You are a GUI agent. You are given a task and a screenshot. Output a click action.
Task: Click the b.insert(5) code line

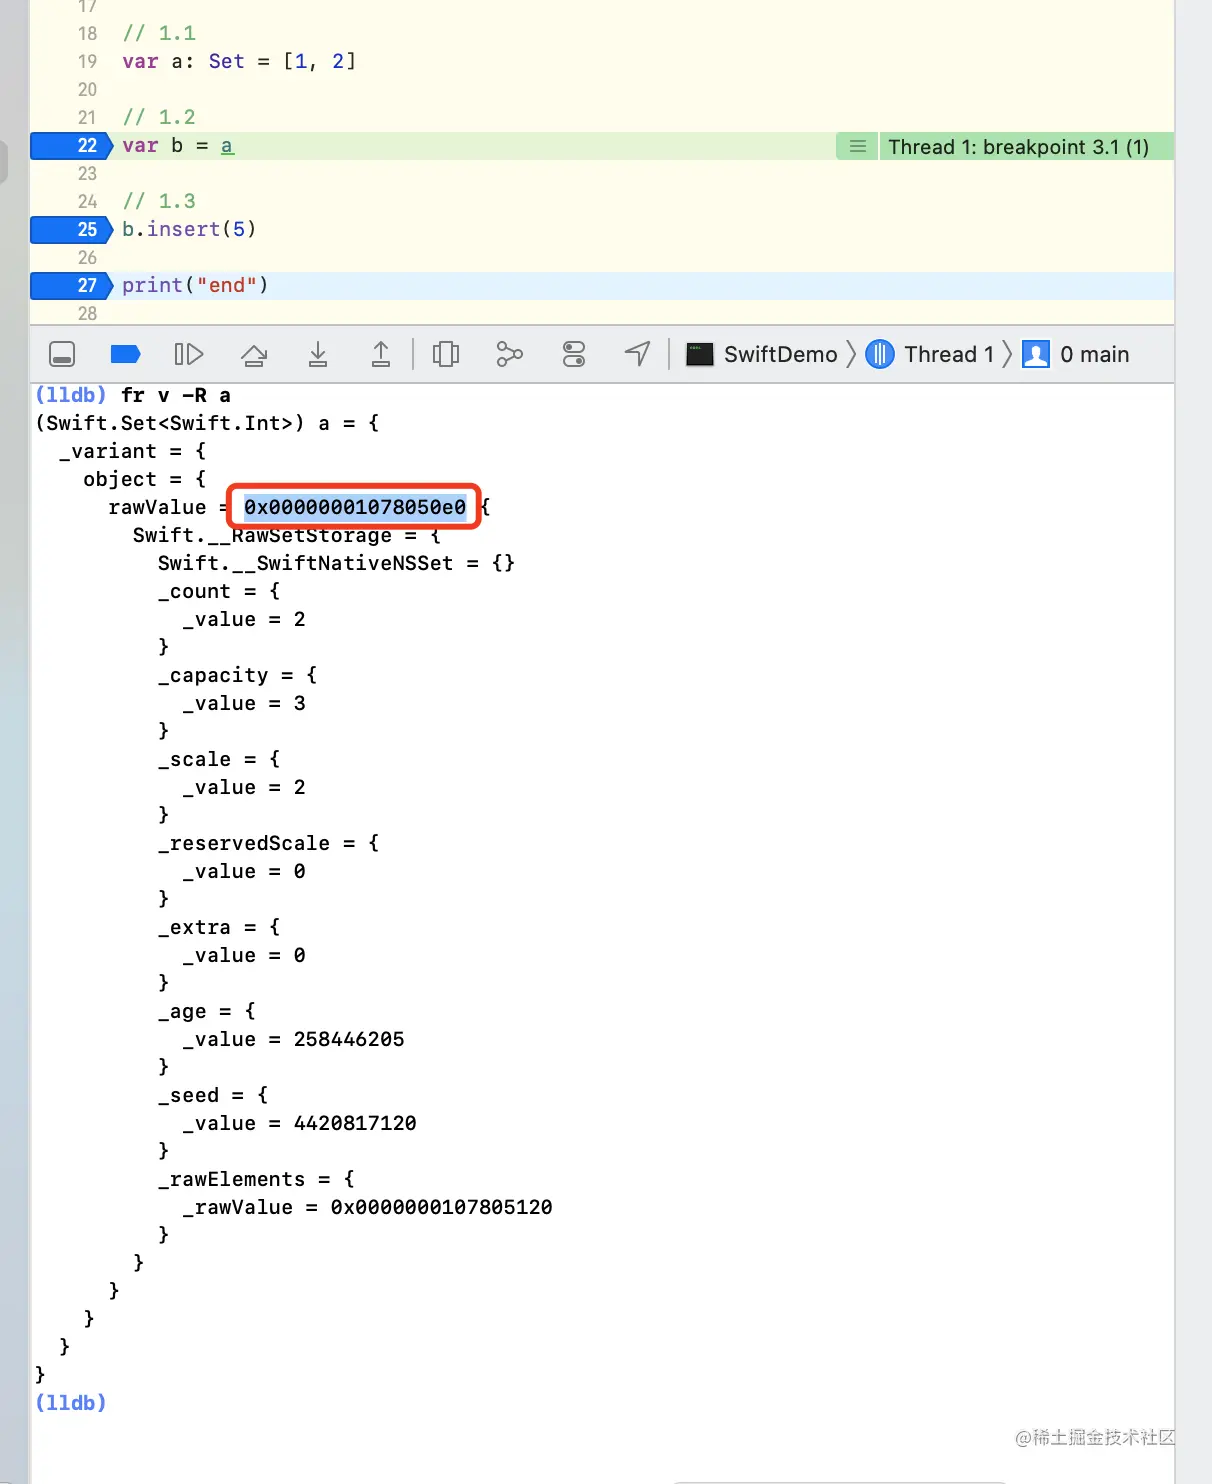189,229
